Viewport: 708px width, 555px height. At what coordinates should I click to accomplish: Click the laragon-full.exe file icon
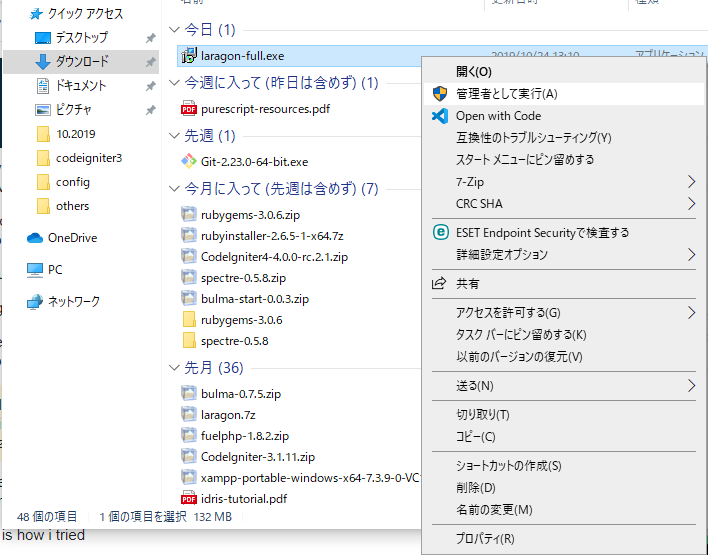pyautogui.click(x=189, y=56)
